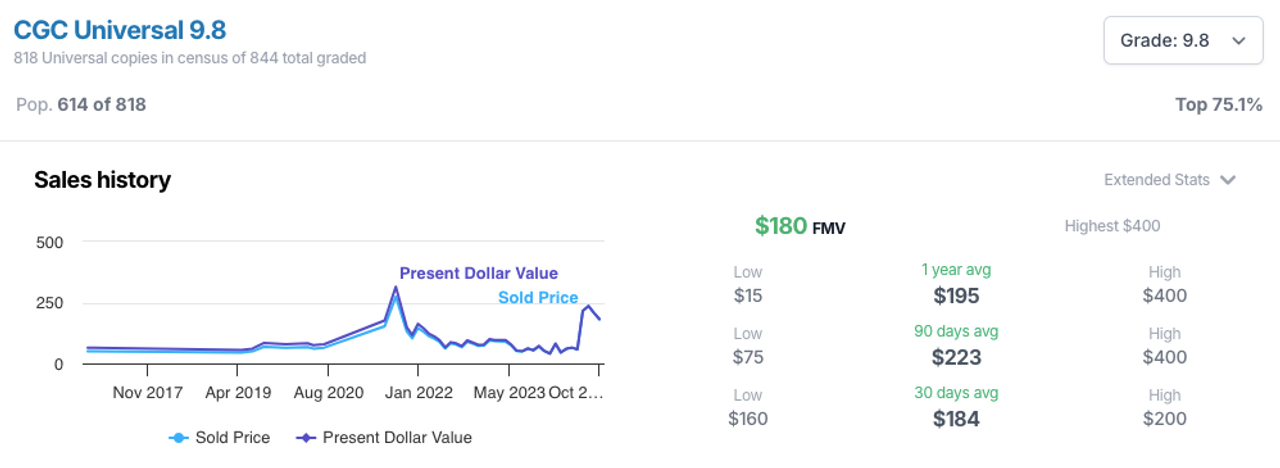
Task: Click the Jan 2022 axis label
Action: (419, 392)
